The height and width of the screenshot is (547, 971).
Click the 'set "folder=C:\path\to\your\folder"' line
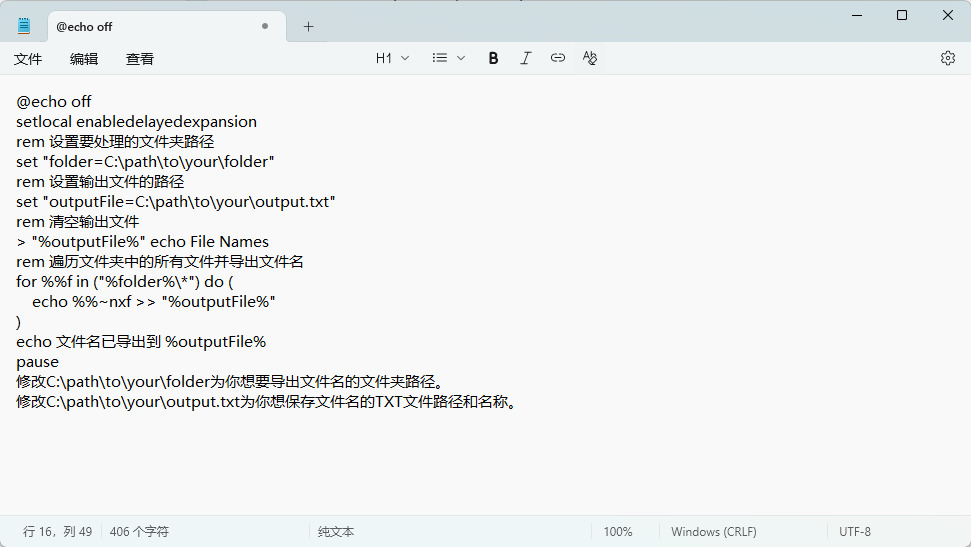point(145,162)
